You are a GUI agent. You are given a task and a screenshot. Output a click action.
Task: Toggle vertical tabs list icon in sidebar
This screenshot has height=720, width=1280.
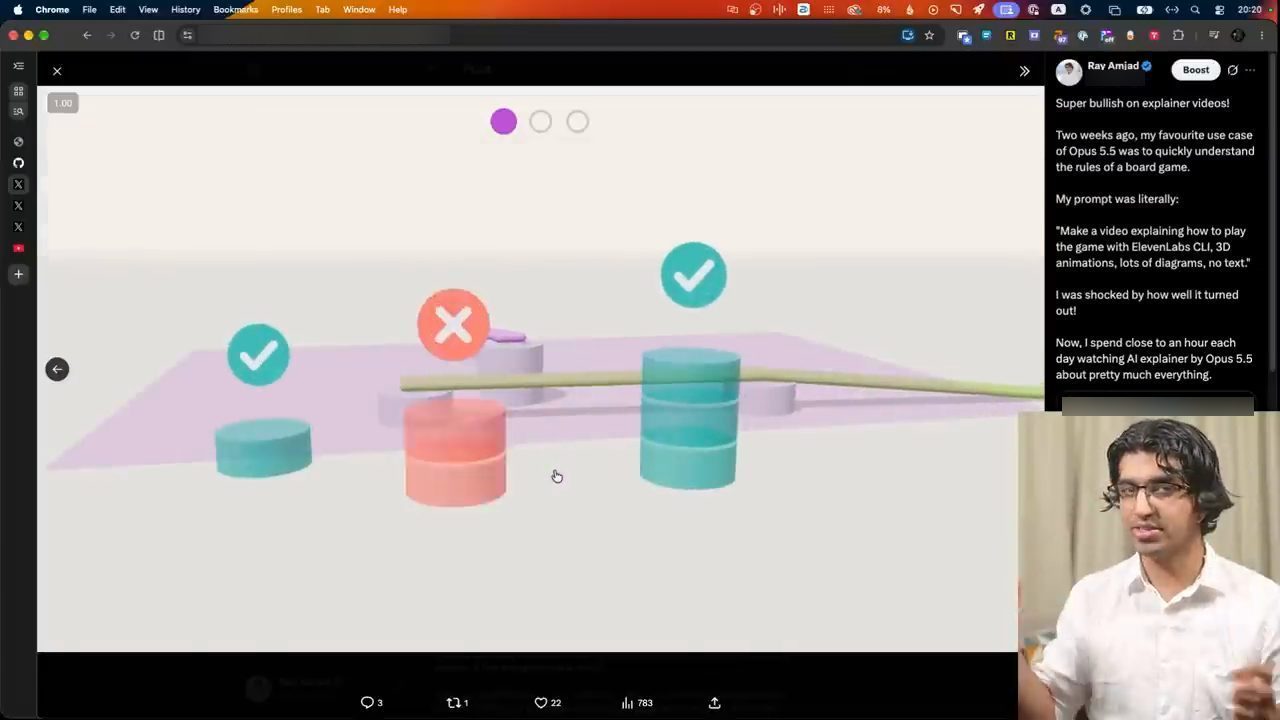[18, 66]
